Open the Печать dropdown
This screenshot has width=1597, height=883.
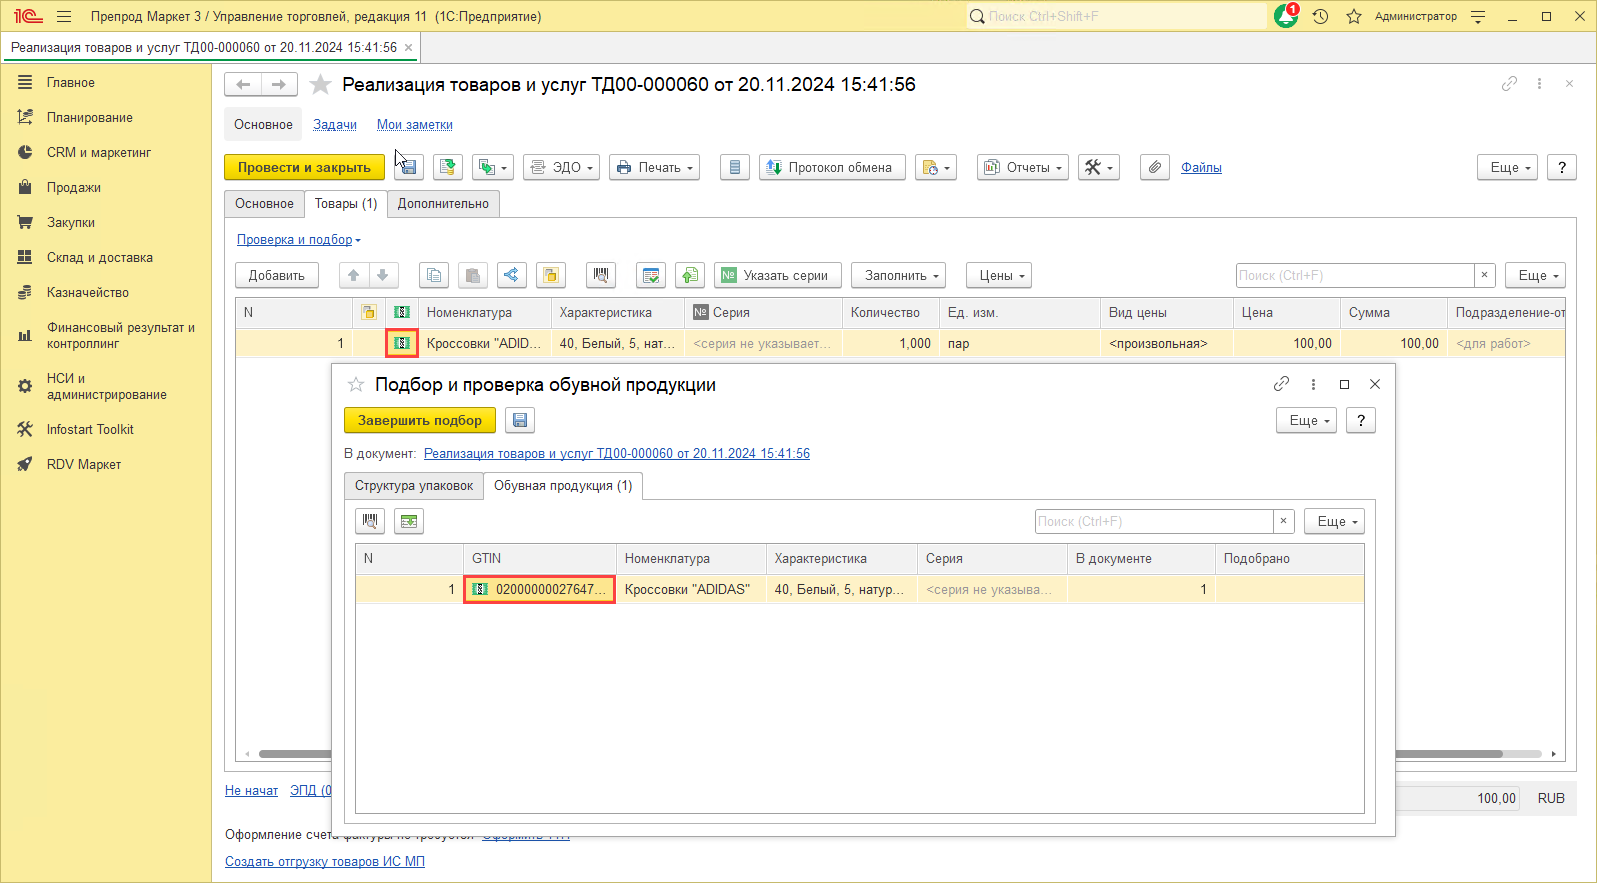[655, 168]
